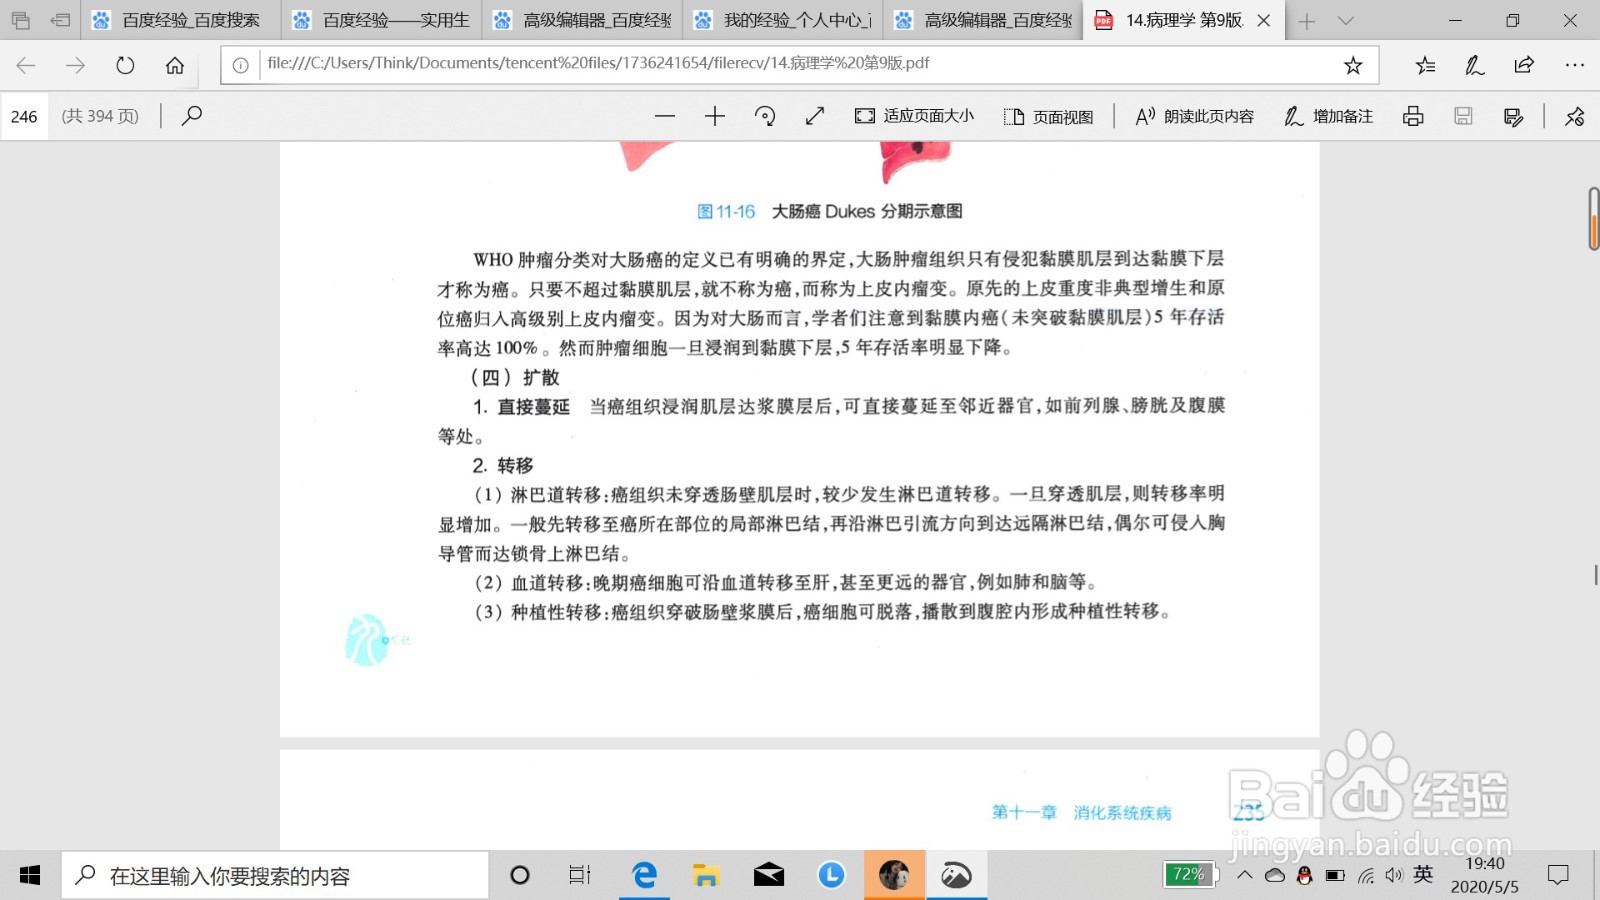Click the 72% battery percentage indicator
The image size is (1600, 900).
[x=1189, y=875]
